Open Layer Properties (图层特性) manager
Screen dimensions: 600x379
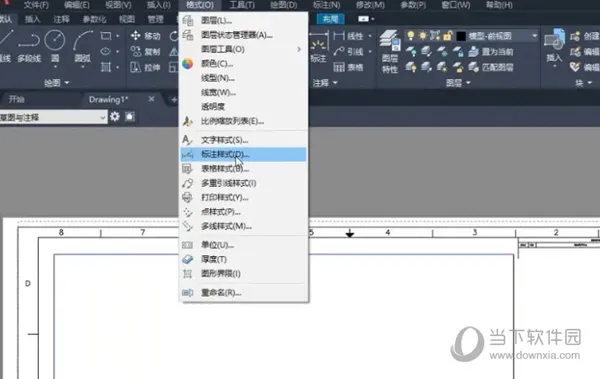pos(390,51)
